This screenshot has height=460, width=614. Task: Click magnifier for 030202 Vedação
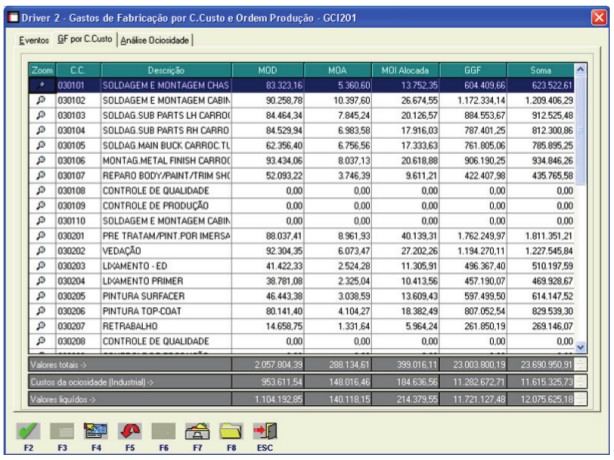tap(41, 251)
